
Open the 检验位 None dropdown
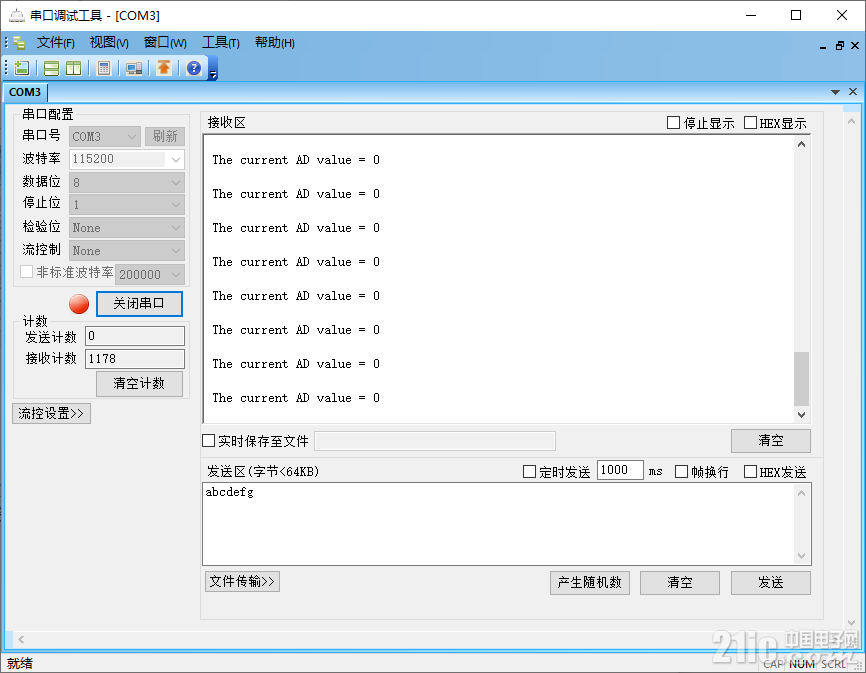tap(126, 227)
